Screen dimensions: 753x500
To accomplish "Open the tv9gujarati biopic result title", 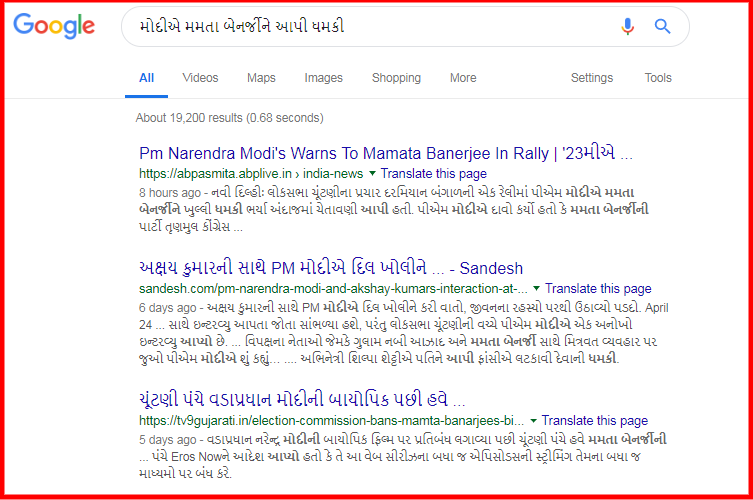I will tap(302, 400).
